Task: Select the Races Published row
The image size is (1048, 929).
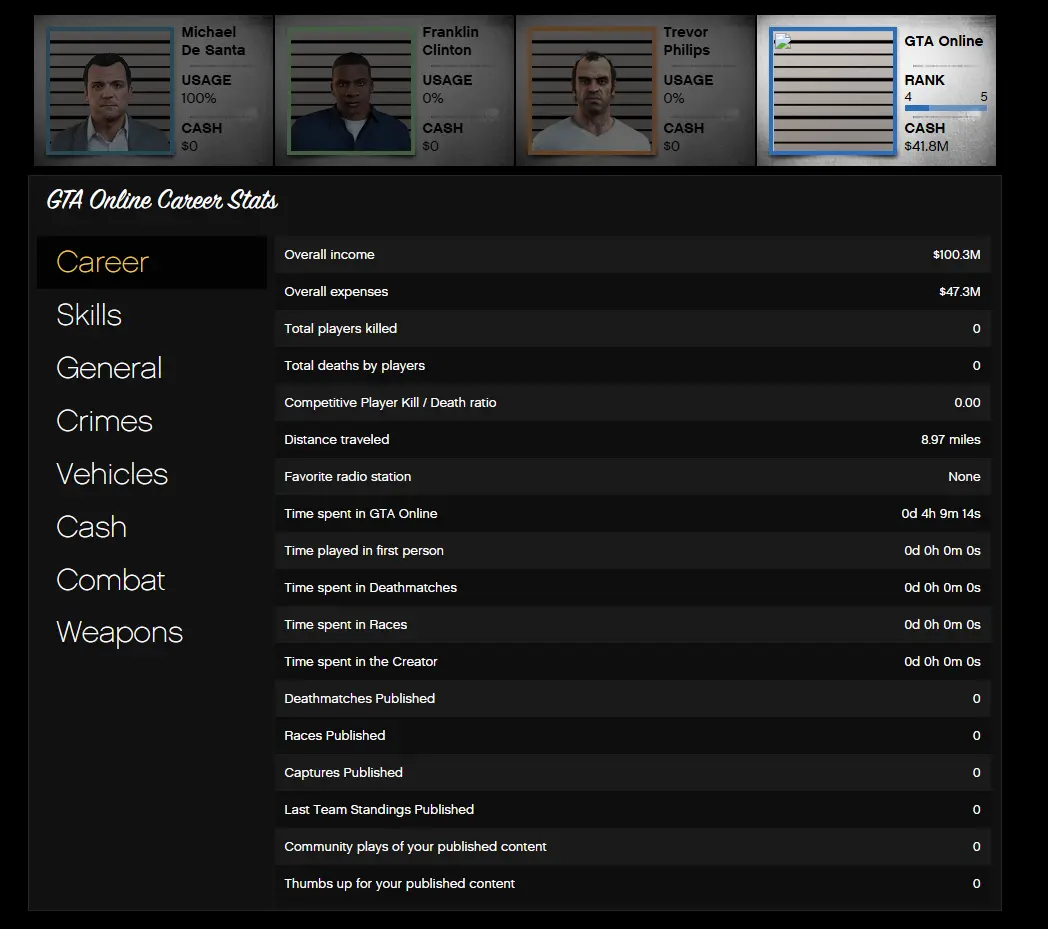Action: click(632, 735)
